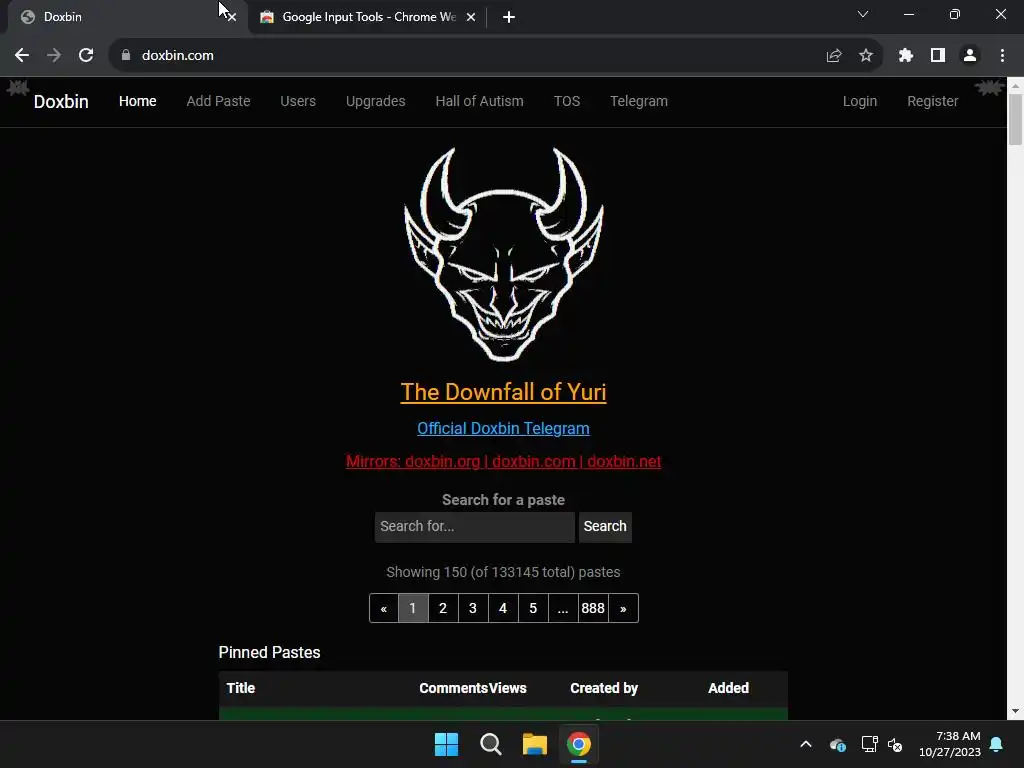1024x768 pixels.
Task: Click the Created by column header
Action: pos(604,688)
